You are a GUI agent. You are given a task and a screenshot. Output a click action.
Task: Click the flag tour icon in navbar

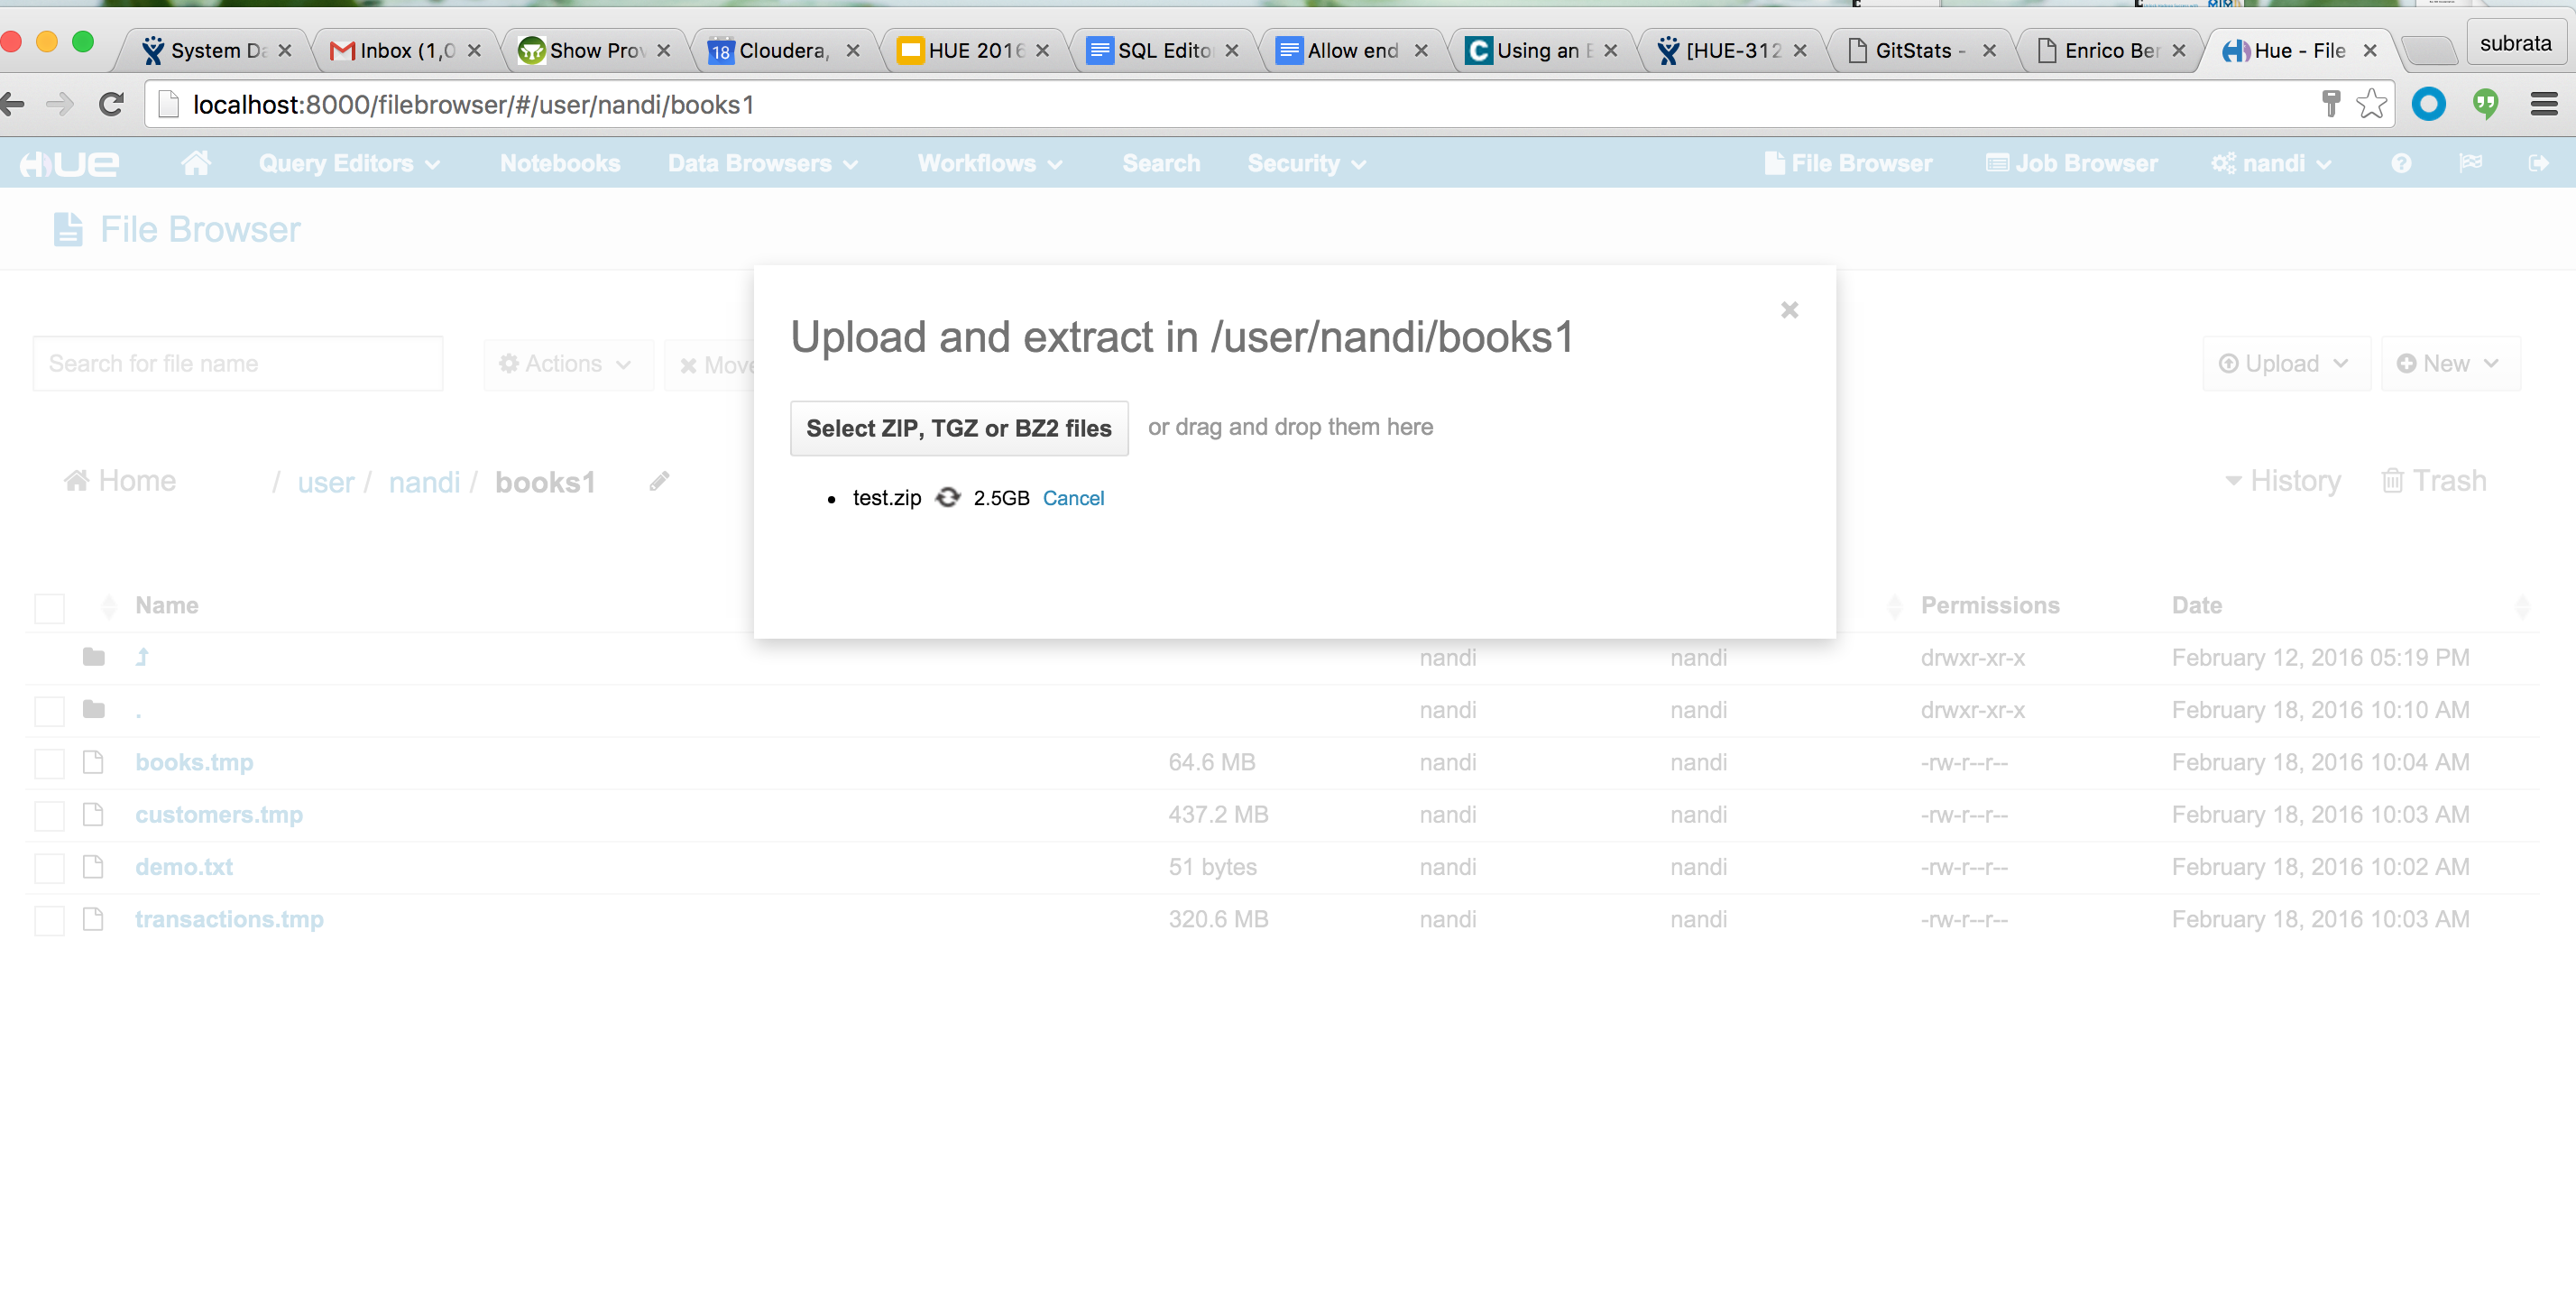tap(2470, 162)
